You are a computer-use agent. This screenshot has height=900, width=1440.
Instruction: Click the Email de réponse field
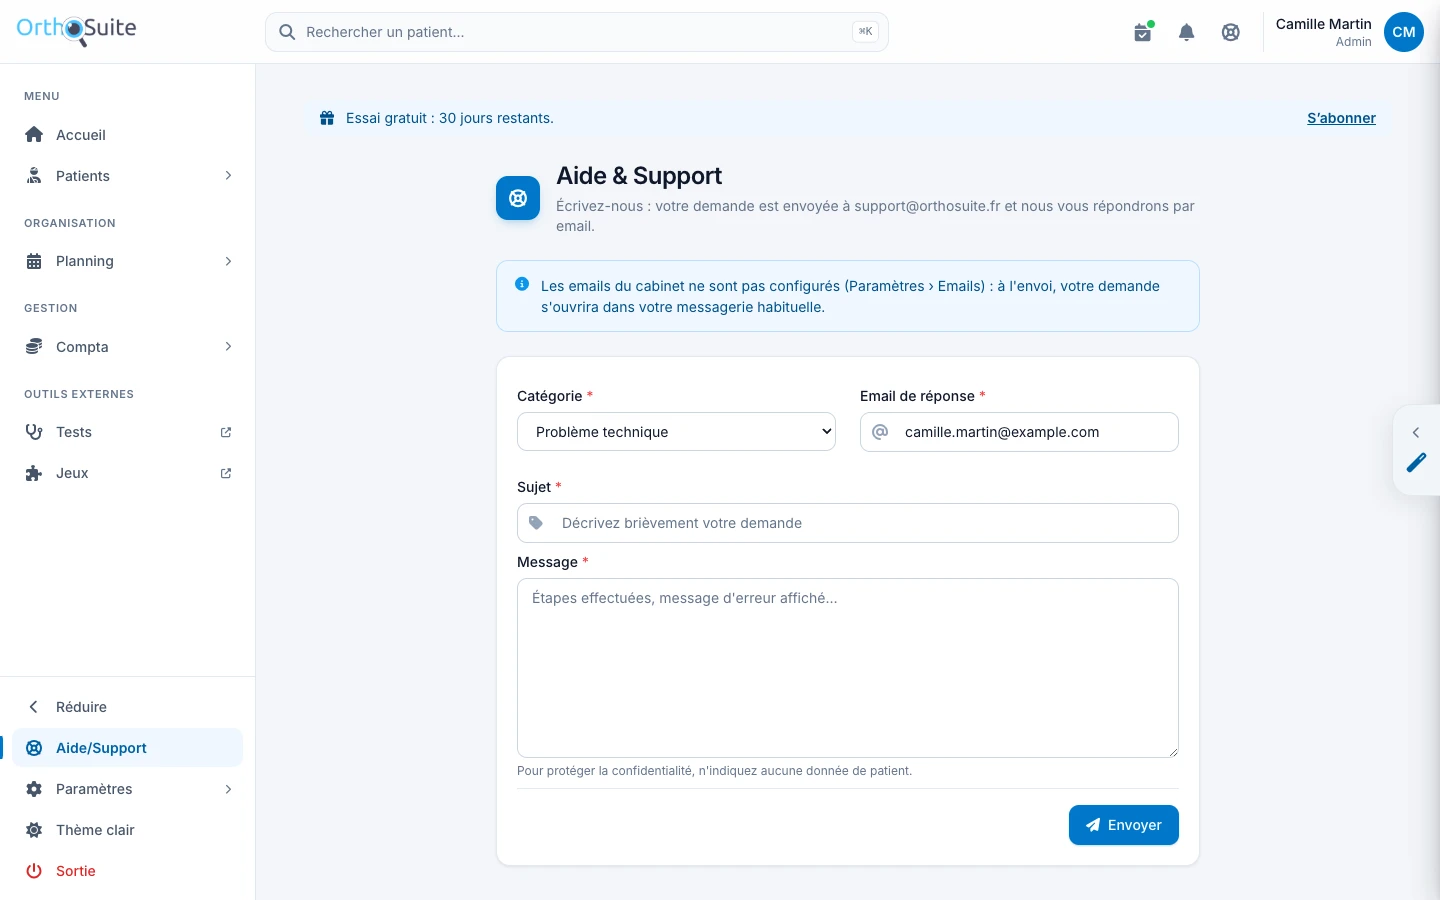click(1019, 432)
